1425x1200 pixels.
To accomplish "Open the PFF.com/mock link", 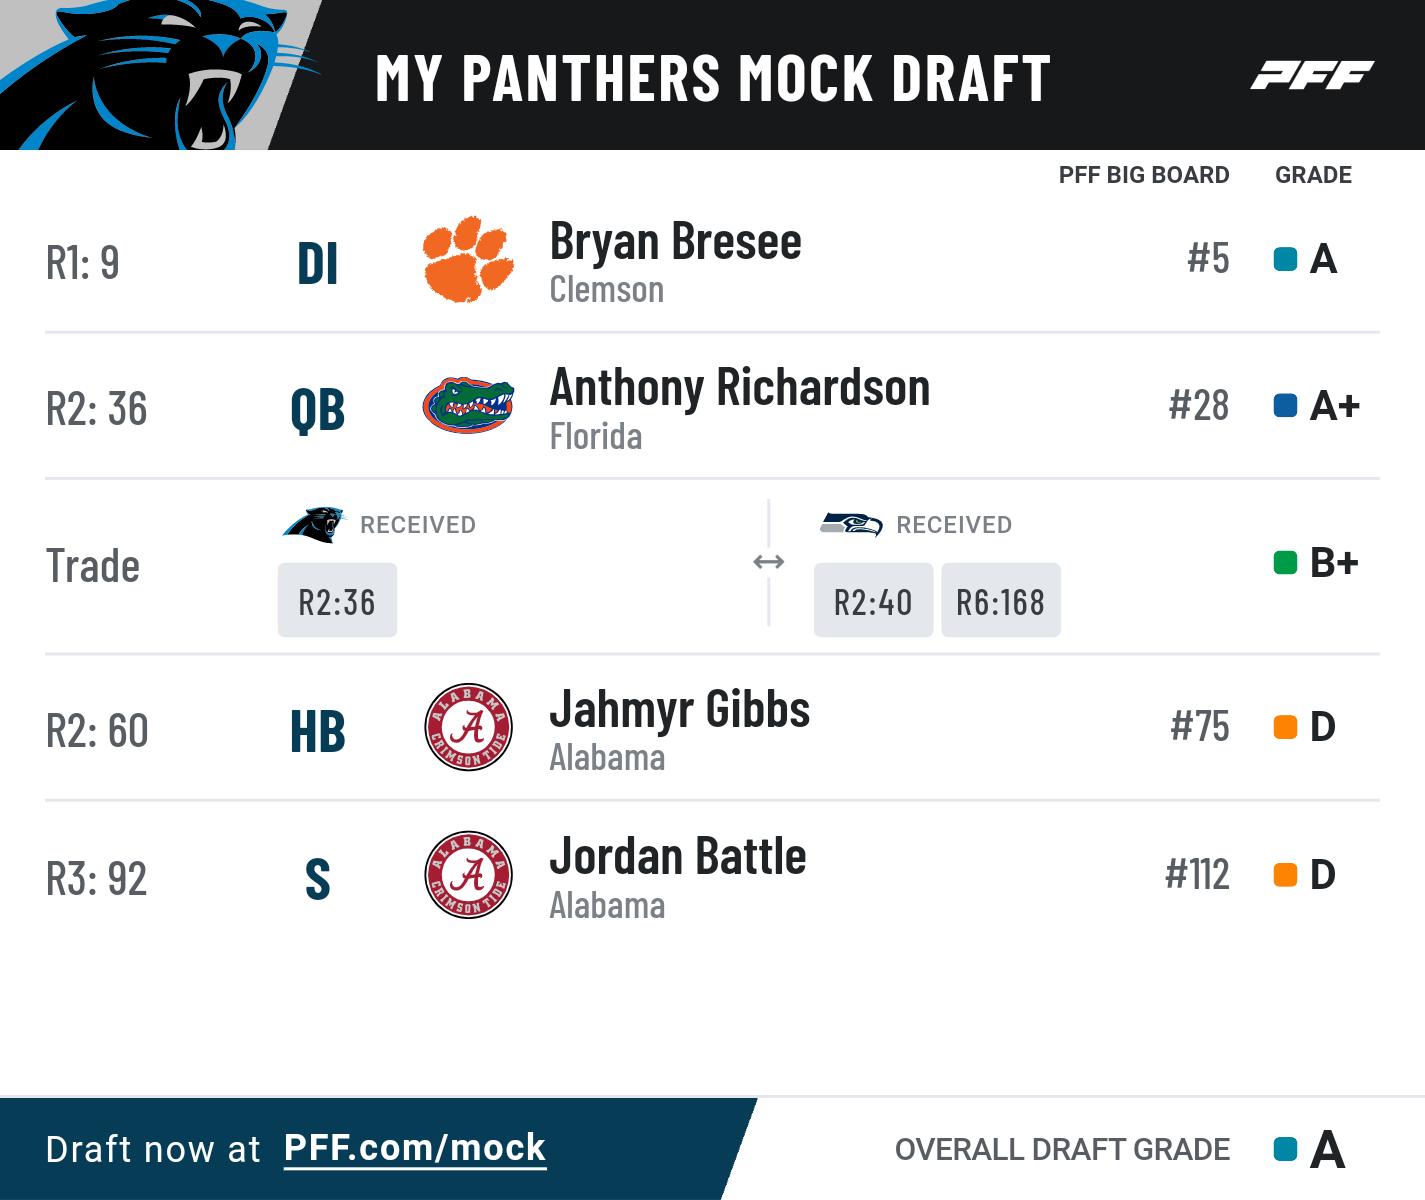I will point(415,1148).
